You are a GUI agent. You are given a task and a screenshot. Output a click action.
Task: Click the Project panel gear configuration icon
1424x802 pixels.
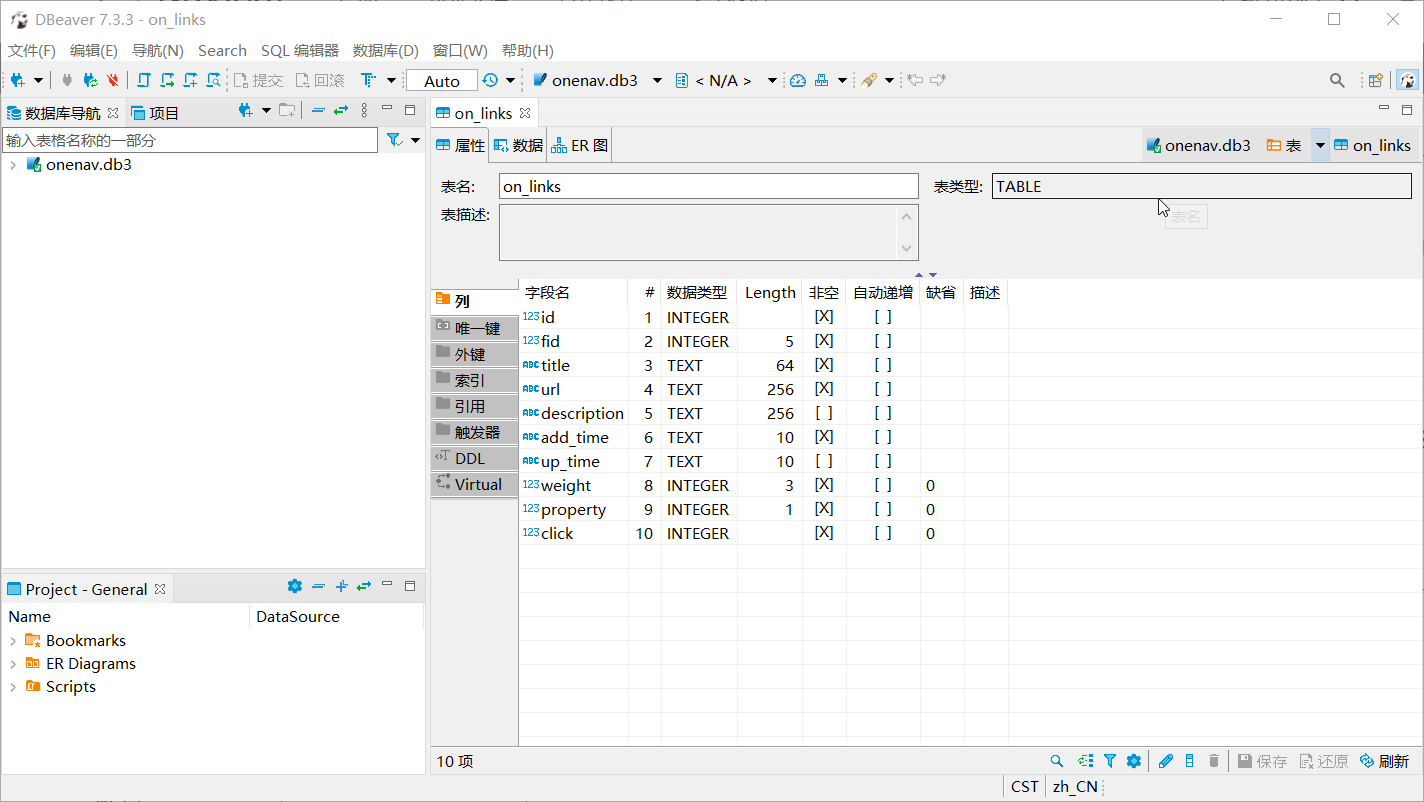(x=294, y=587)
